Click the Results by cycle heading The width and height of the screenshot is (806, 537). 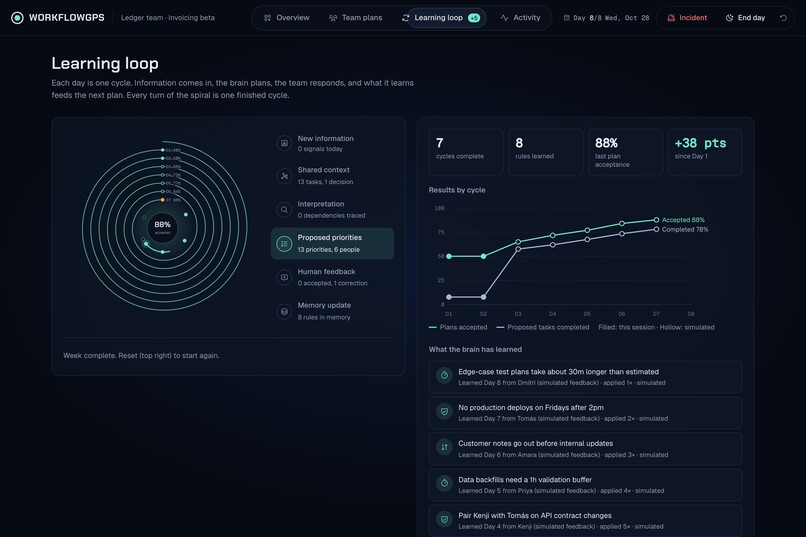tap(457, 190)
